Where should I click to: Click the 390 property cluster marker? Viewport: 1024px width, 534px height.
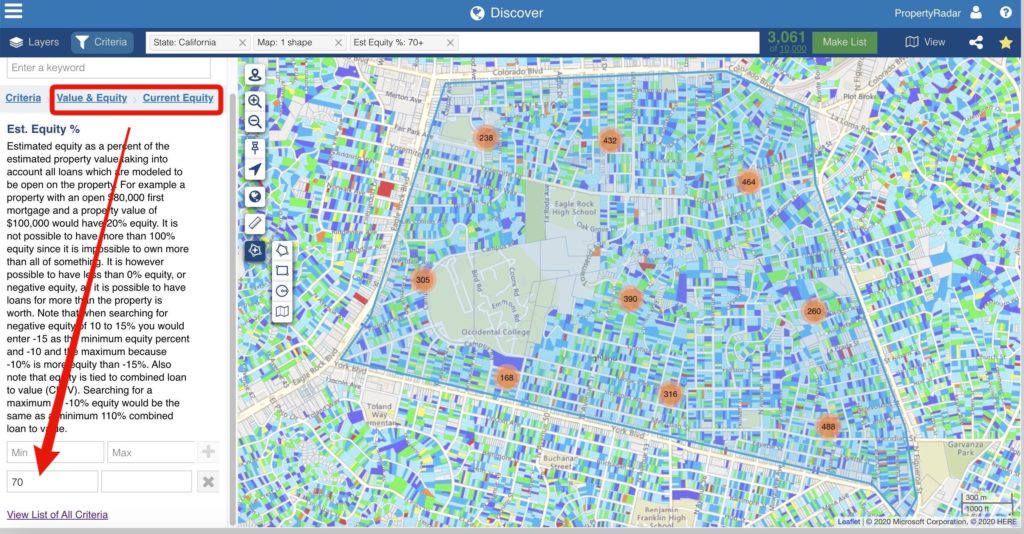(630, 299)
